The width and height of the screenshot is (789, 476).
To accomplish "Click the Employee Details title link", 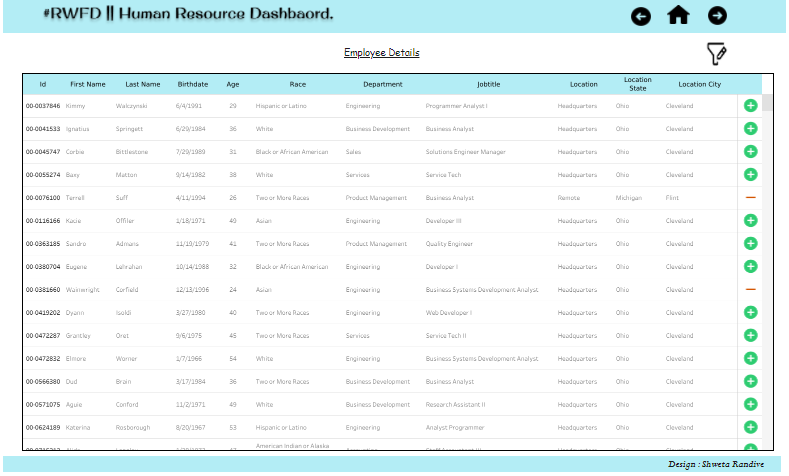I will click(x=381, y=53).
